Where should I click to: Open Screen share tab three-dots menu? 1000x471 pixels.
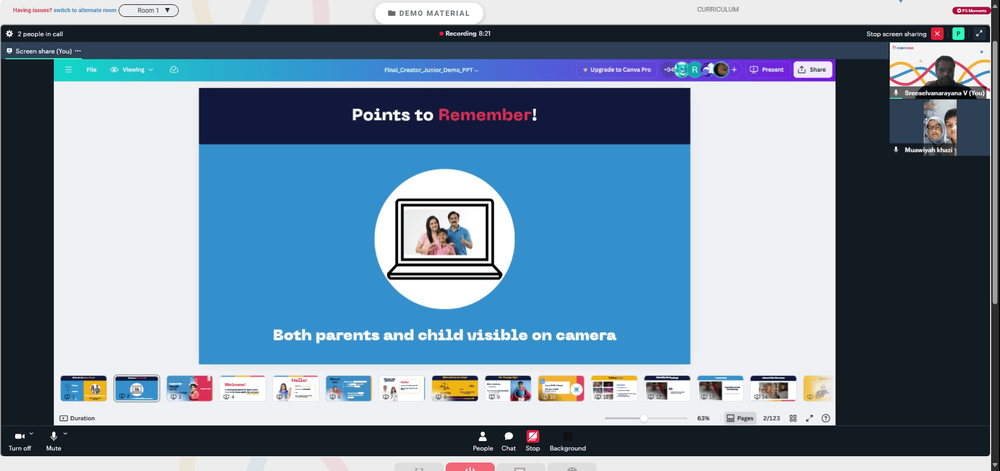[78, 51]
